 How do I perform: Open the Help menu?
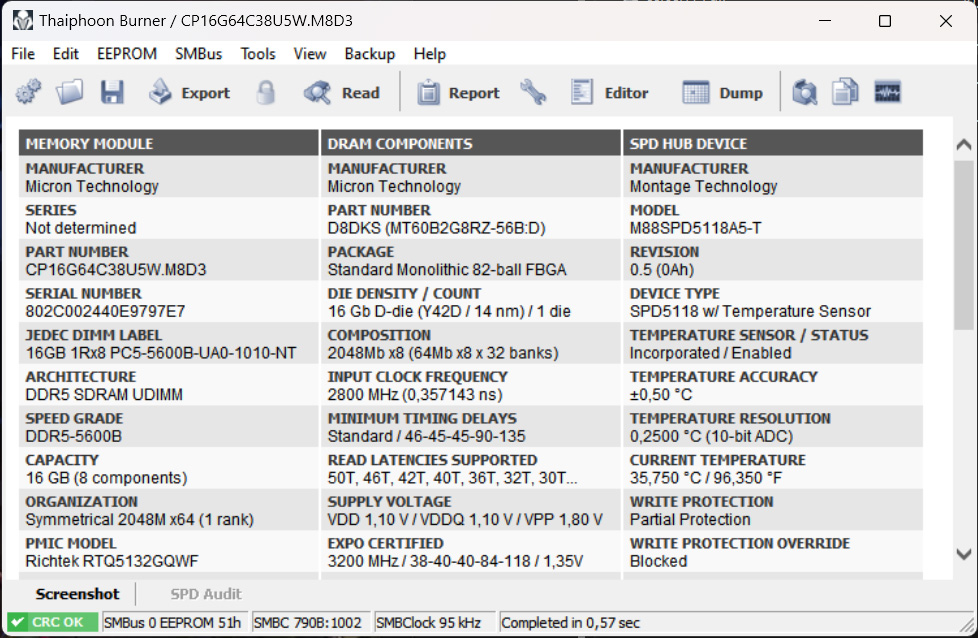(430, 54)
